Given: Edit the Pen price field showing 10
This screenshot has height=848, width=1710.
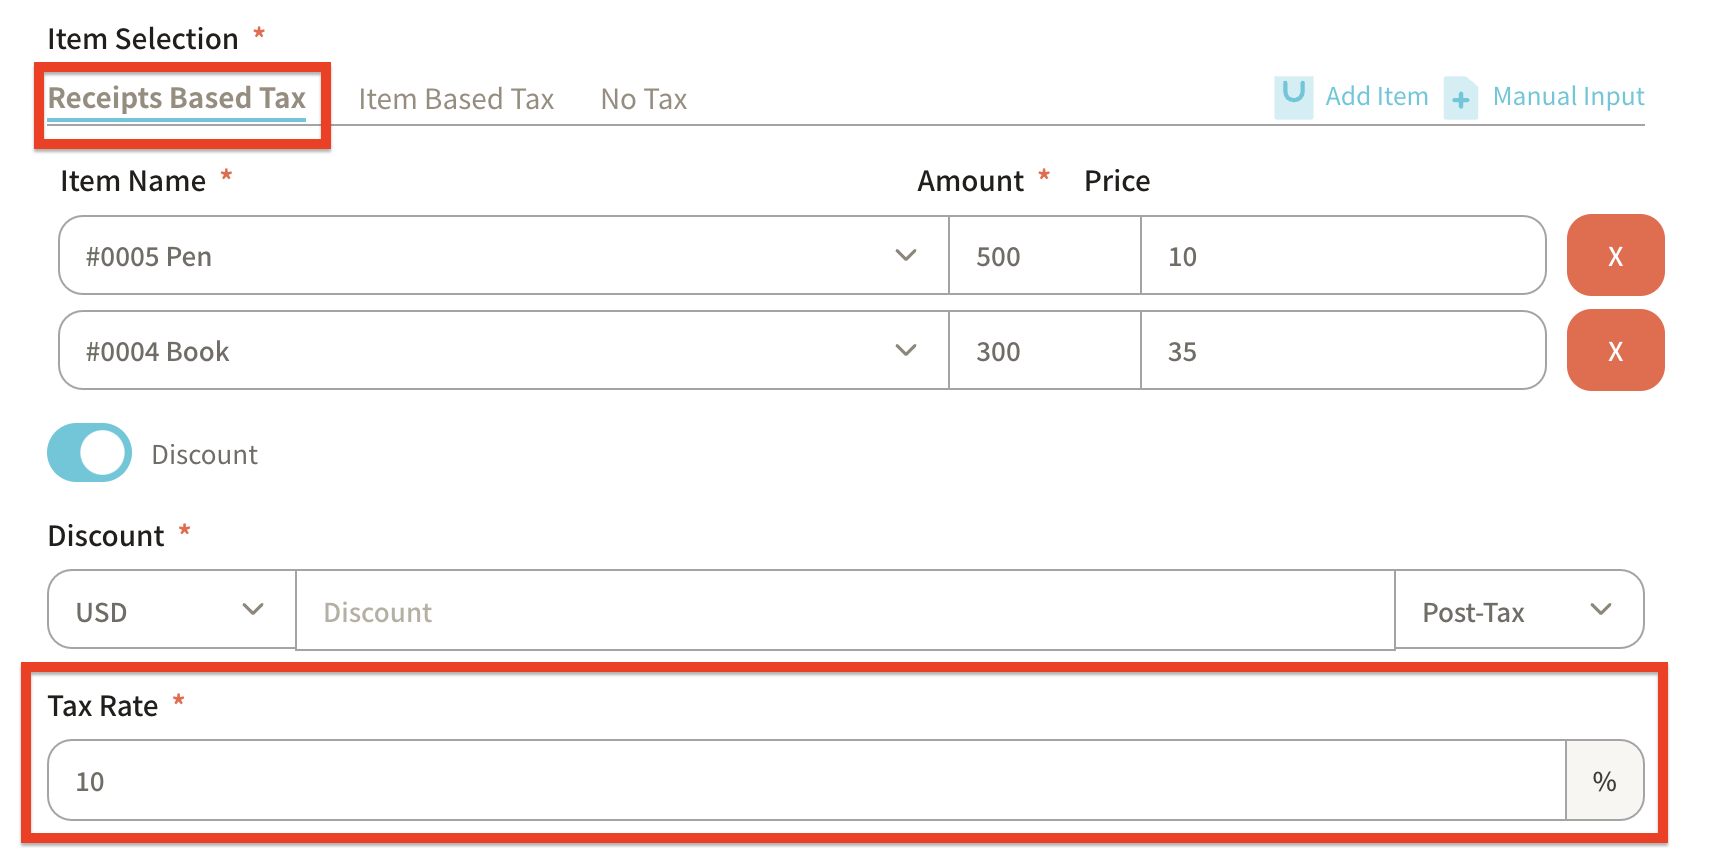Looking at the screenshot, I should click(1342, 256).
